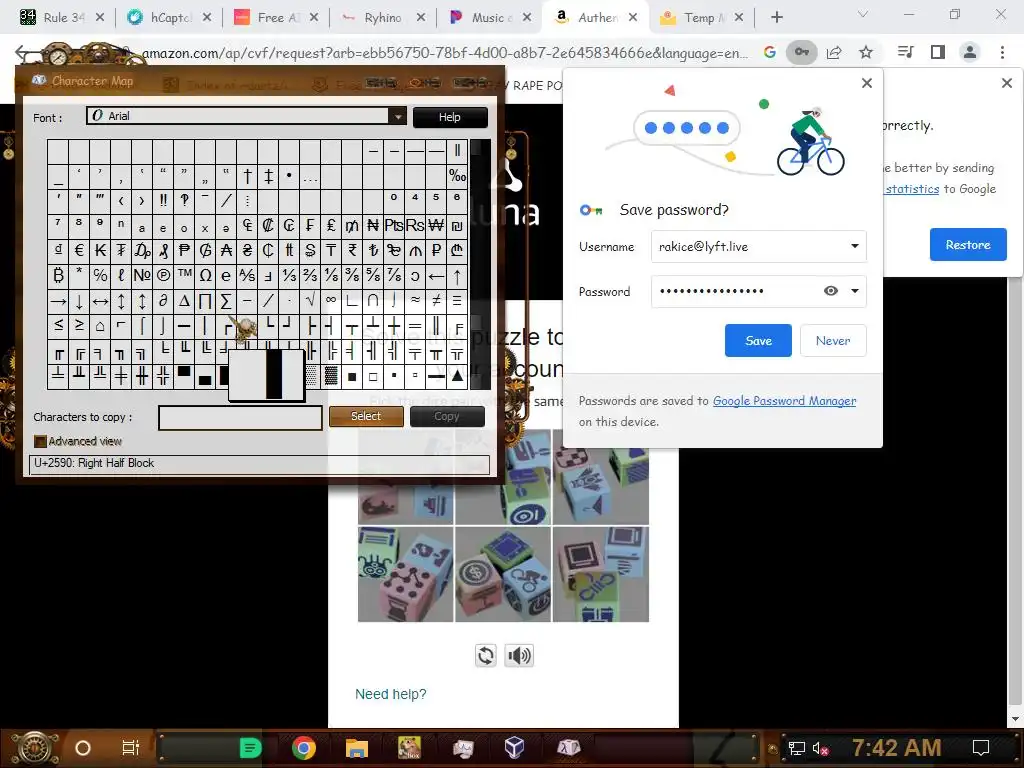The height and width of the screenshot is (768, 1024).
Task: Refresh the captcha puzzle
Action: tap(486, 655)
